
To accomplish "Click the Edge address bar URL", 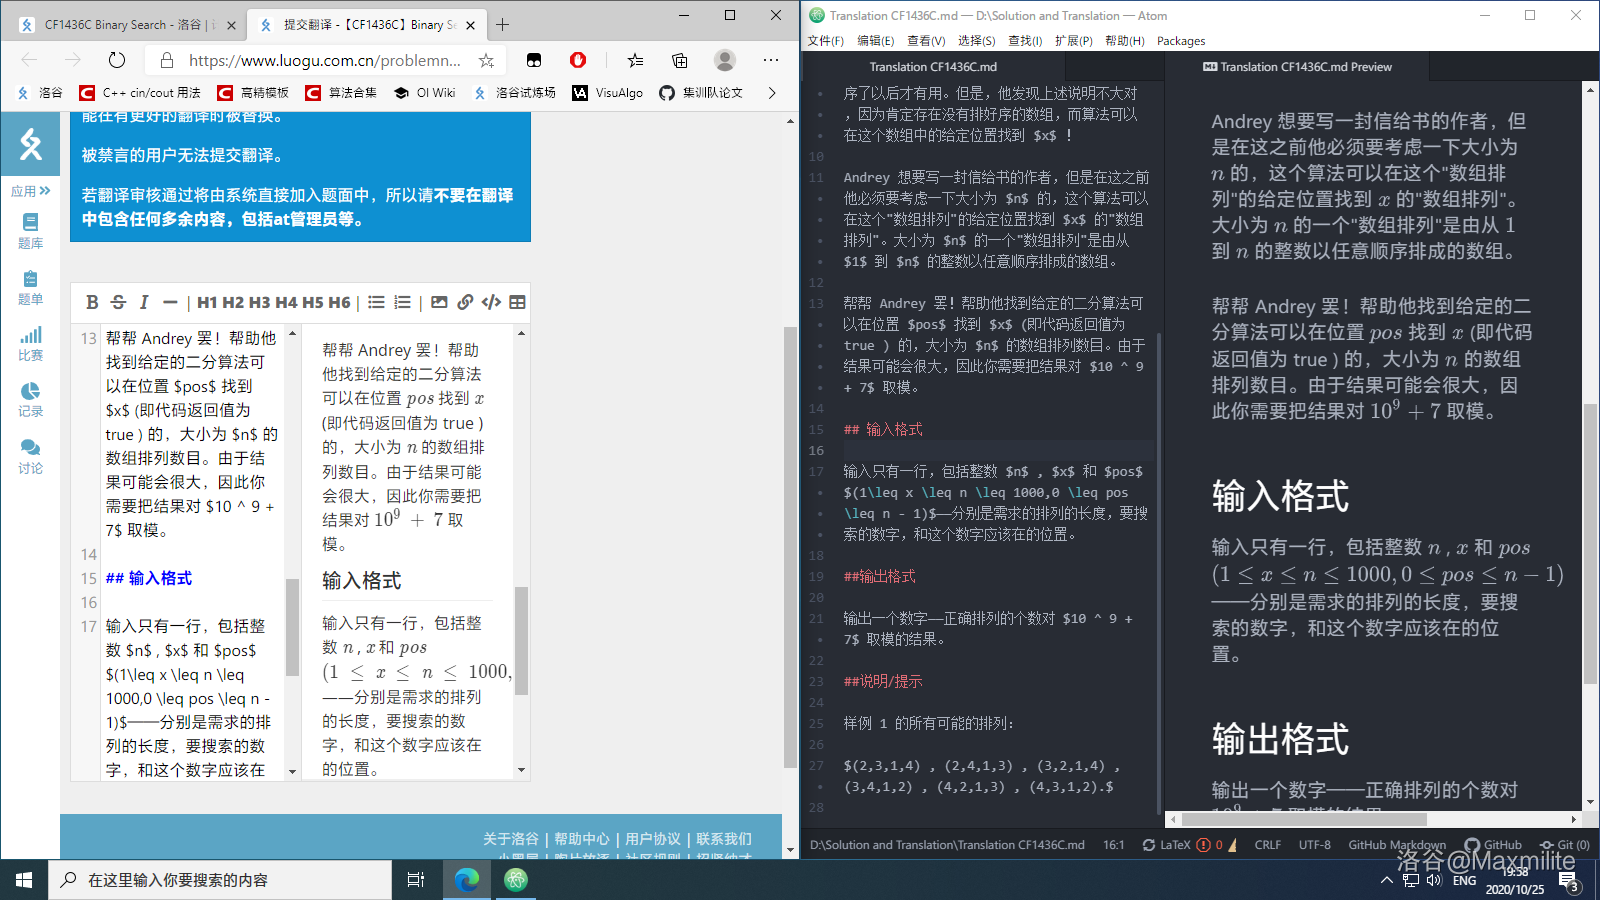I will click(325, 60).
